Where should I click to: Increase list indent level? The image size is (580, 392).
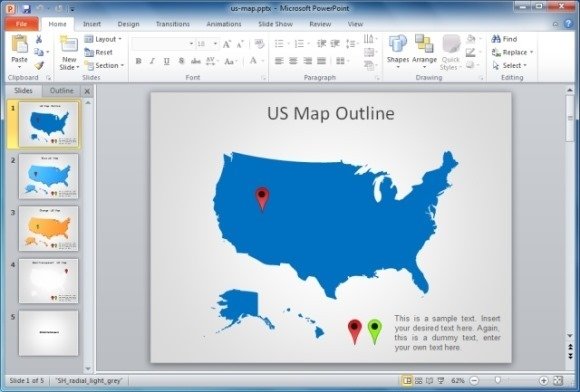[335, 44]
